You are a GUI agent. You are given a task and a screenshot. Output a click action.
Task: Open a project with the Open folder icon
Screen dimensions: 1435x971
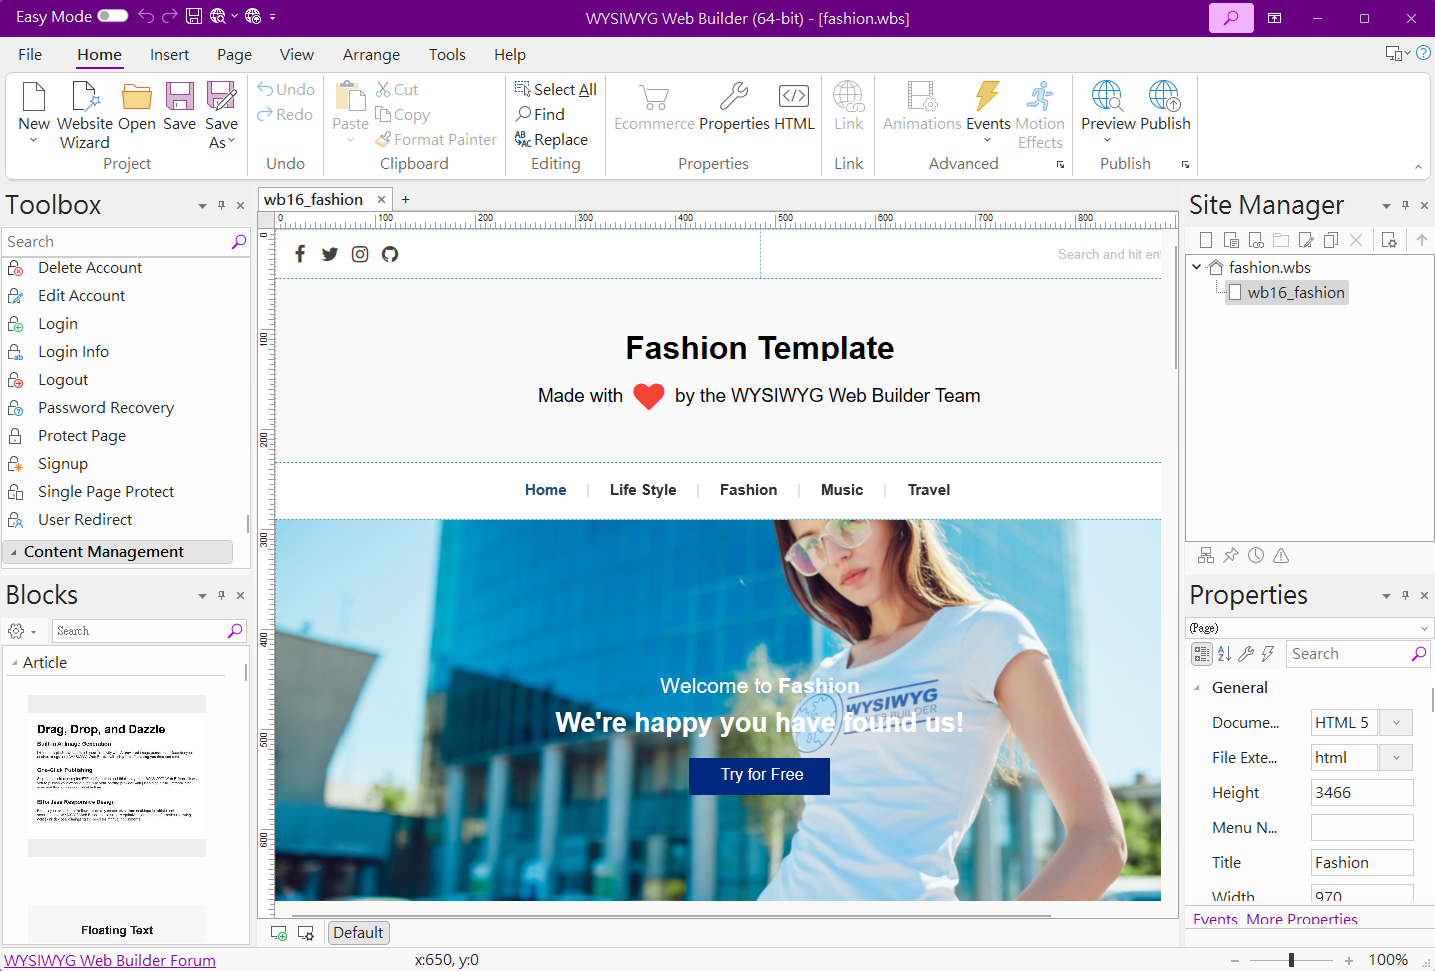click(137, 97)
